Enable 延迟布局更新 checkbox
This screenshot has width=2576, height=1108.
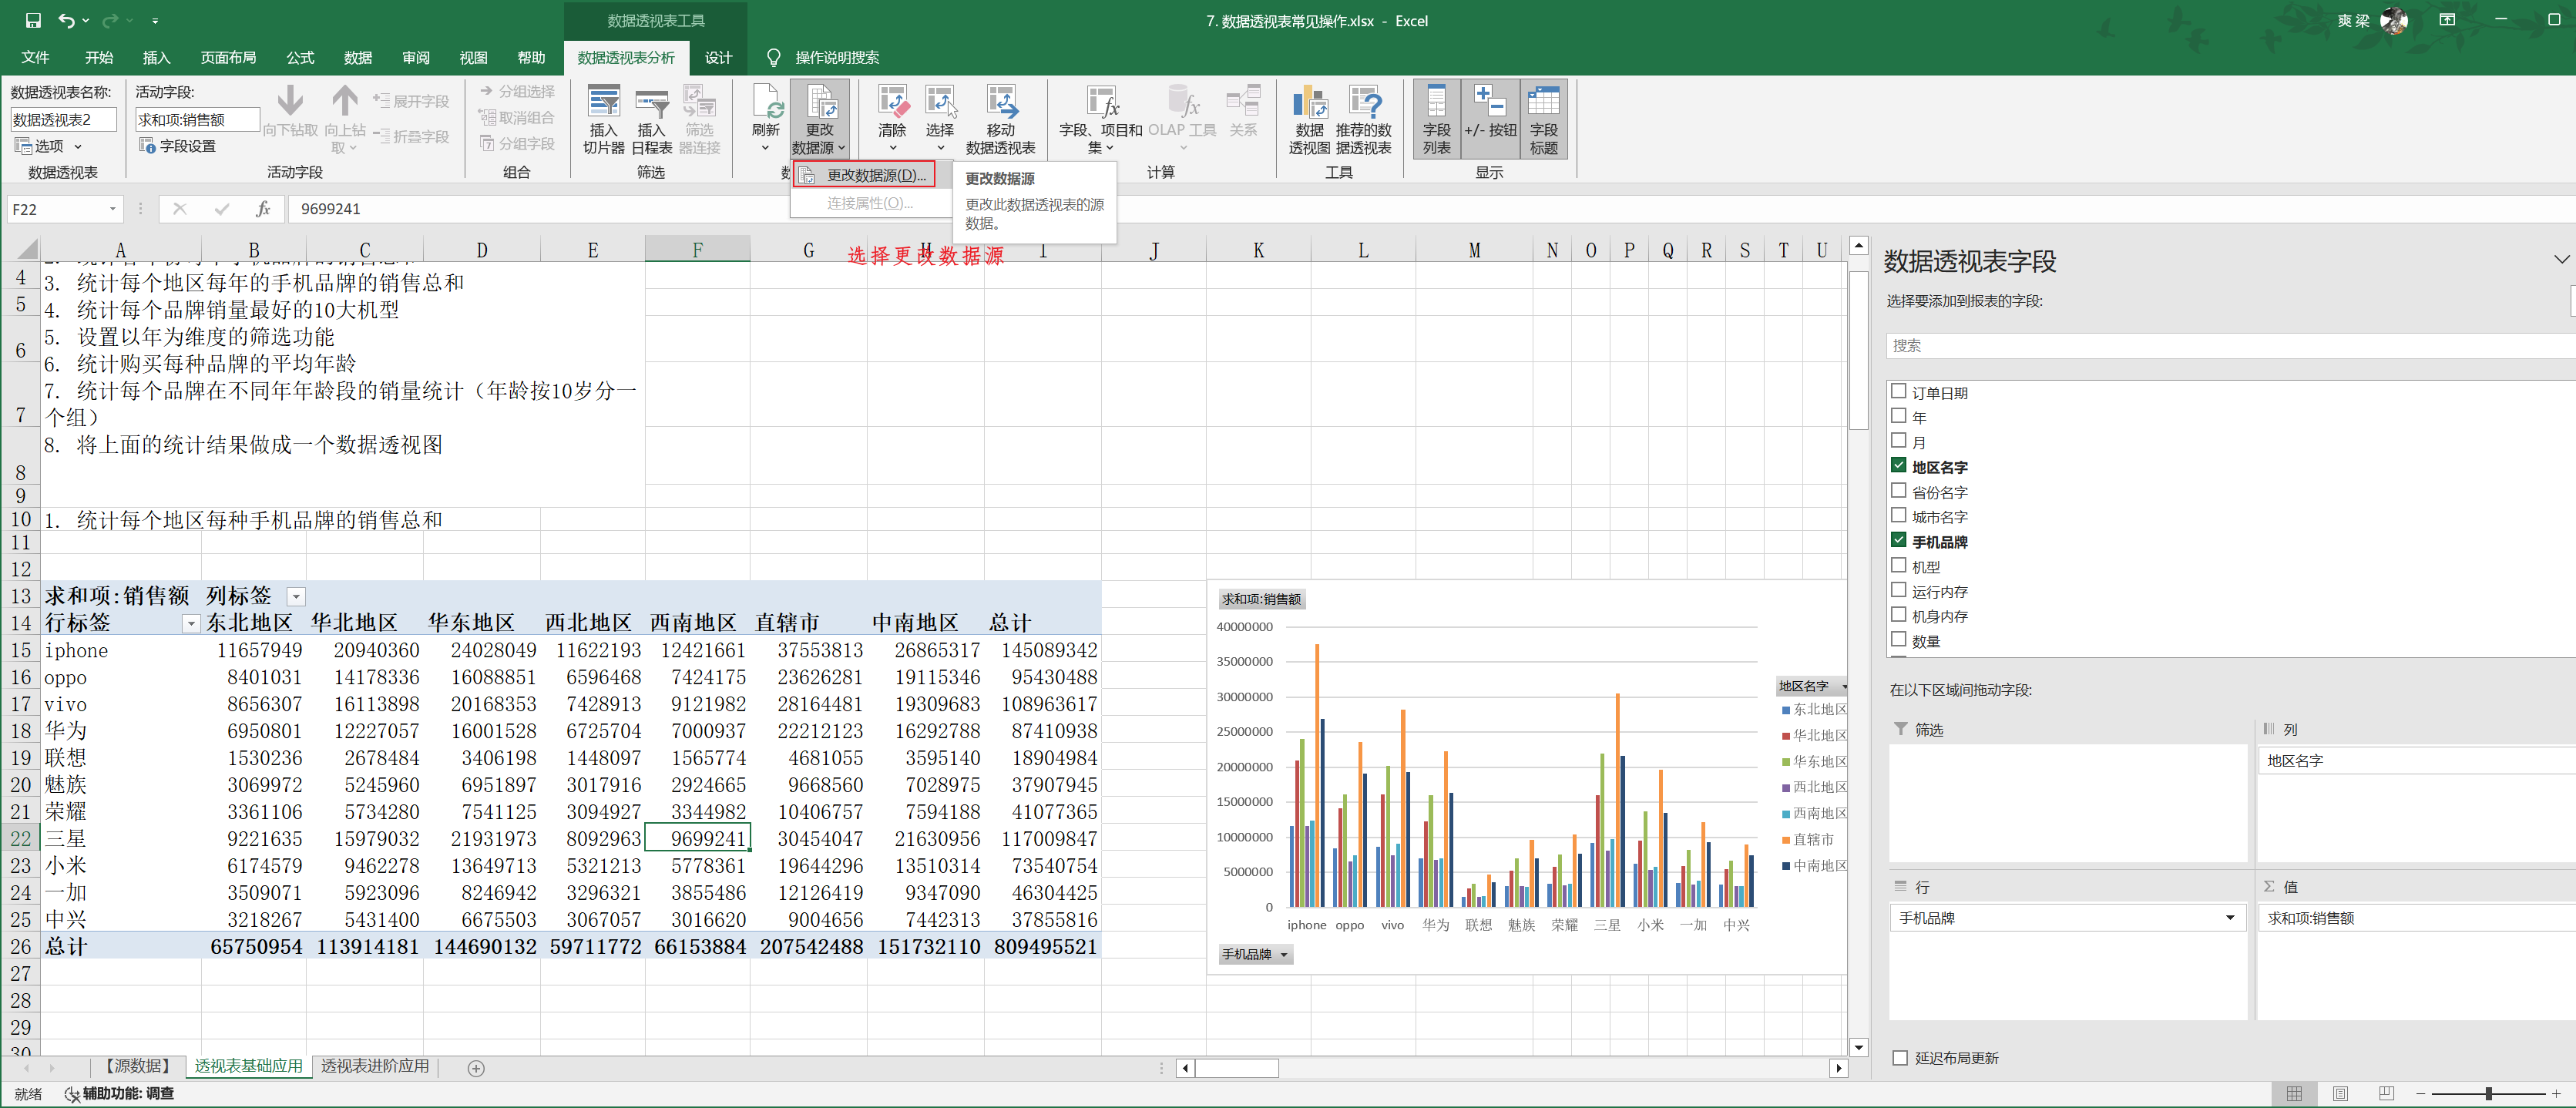tap(1900, 1058)
